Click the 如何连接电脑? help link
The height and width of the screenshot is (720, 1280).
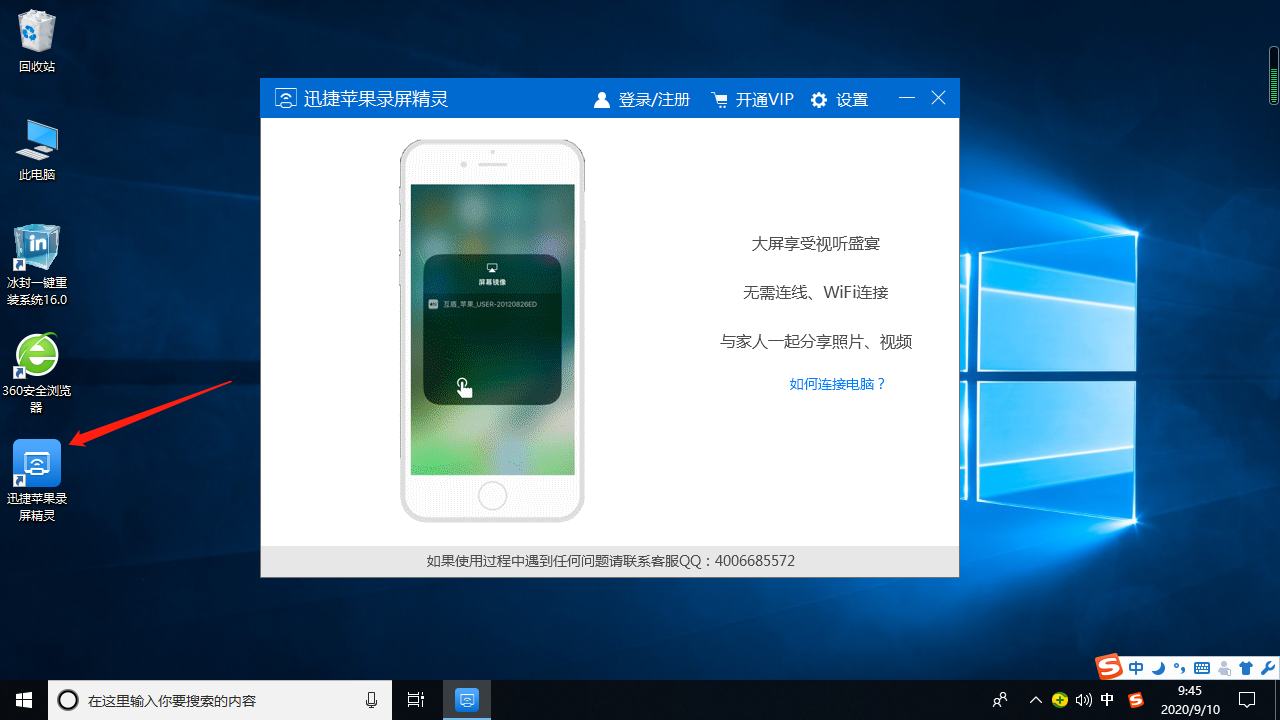[838, 384]
